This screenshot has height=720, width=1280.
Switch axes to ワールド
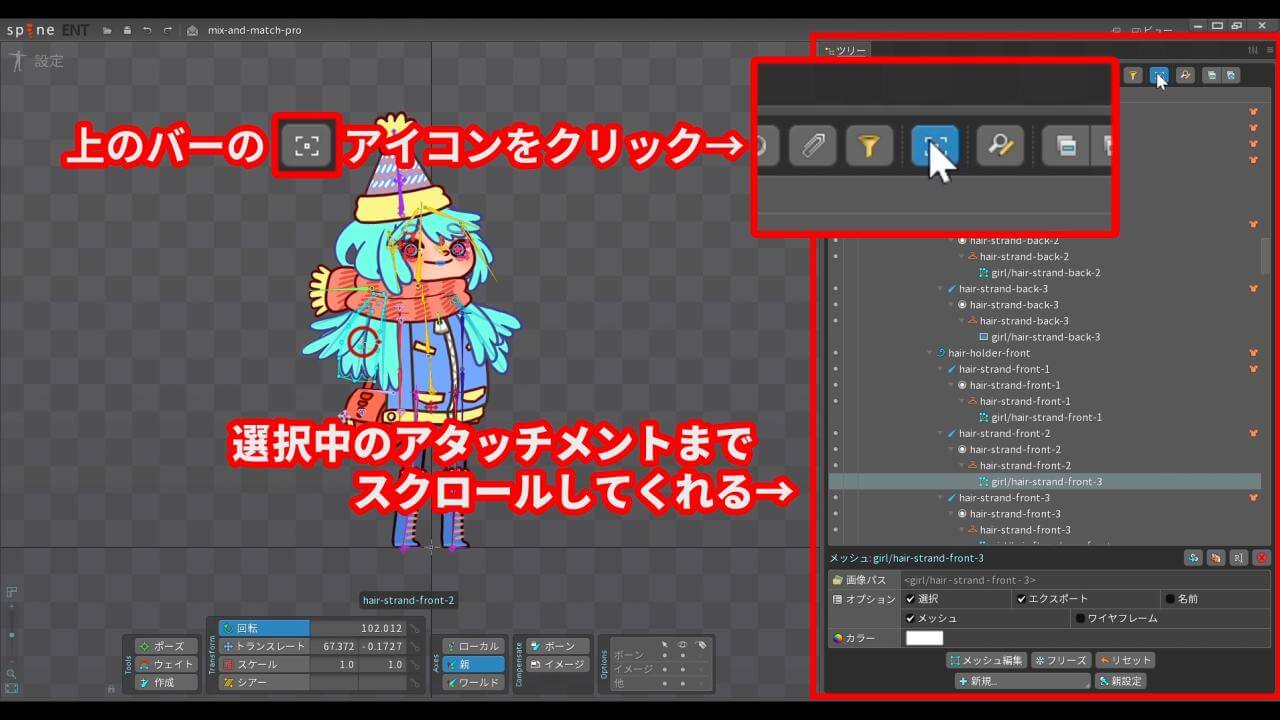pos(473,682)
